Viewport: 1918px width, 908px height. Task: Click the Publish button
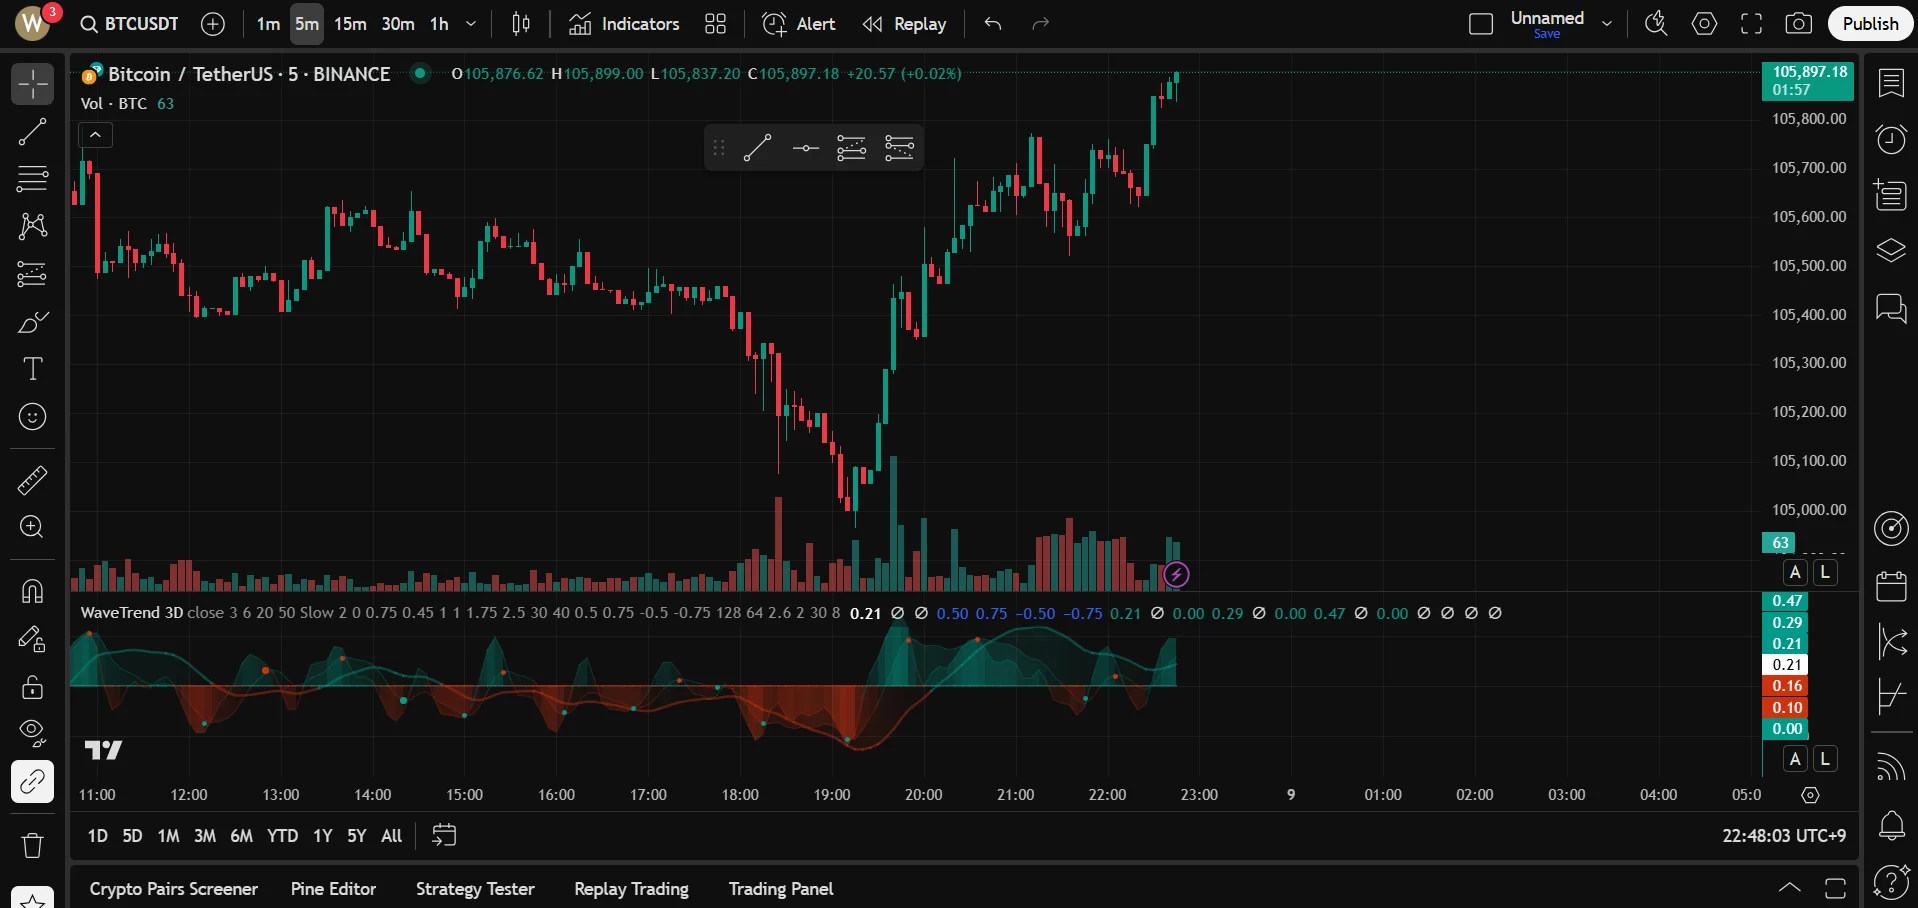click(x=1870, y=24)
